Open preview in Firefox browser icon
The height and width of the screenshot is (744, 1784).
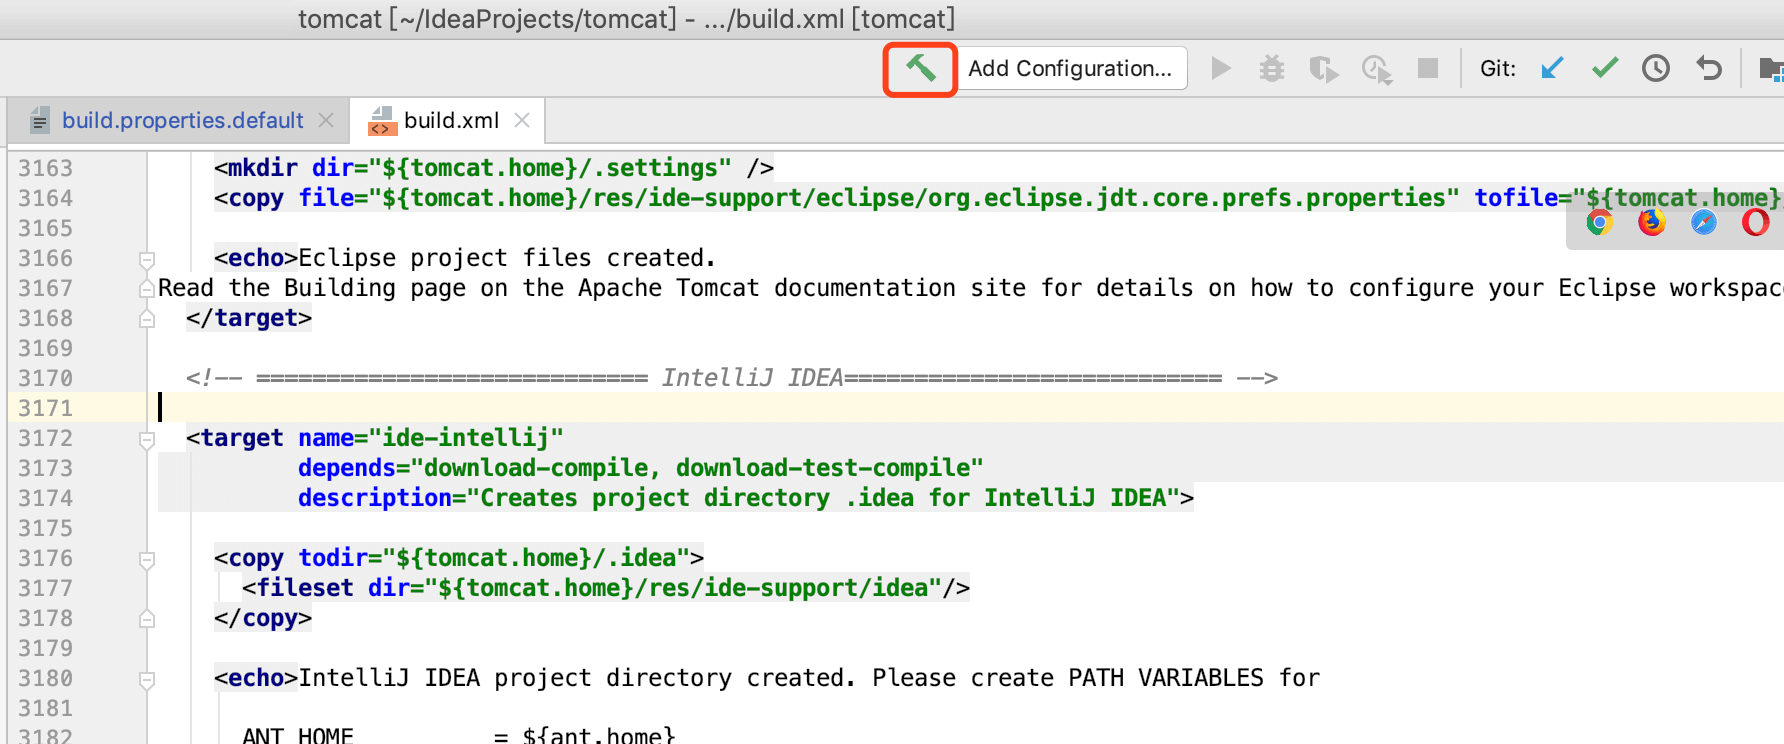click(1652, 222)
